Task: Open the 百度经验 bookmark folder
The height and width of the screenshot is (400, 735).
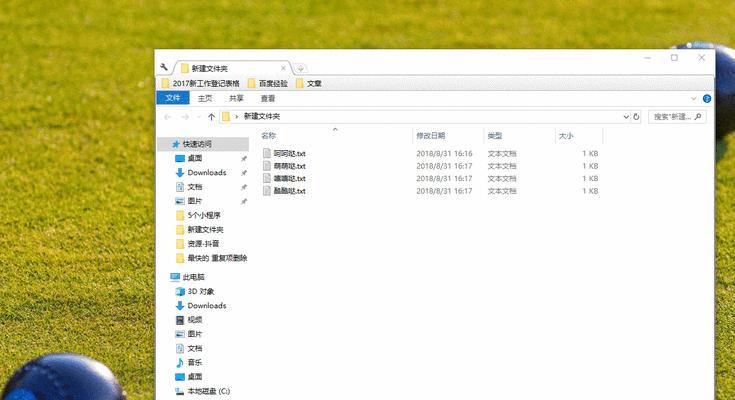Action: click(268, 83)
